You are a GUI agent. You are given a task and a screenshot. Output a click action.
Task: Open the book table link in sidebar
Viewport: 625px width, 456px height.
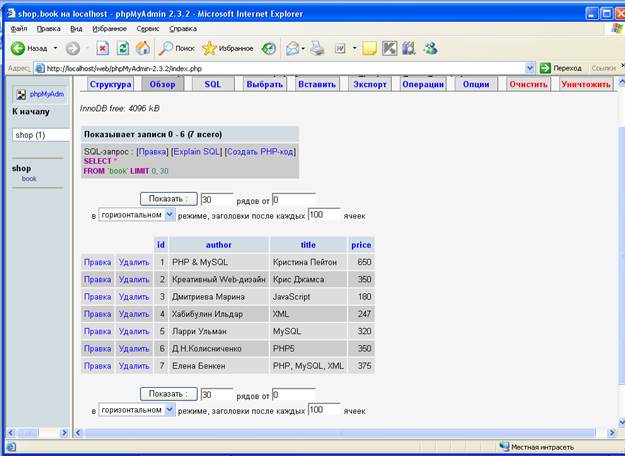tap(29, 179)
